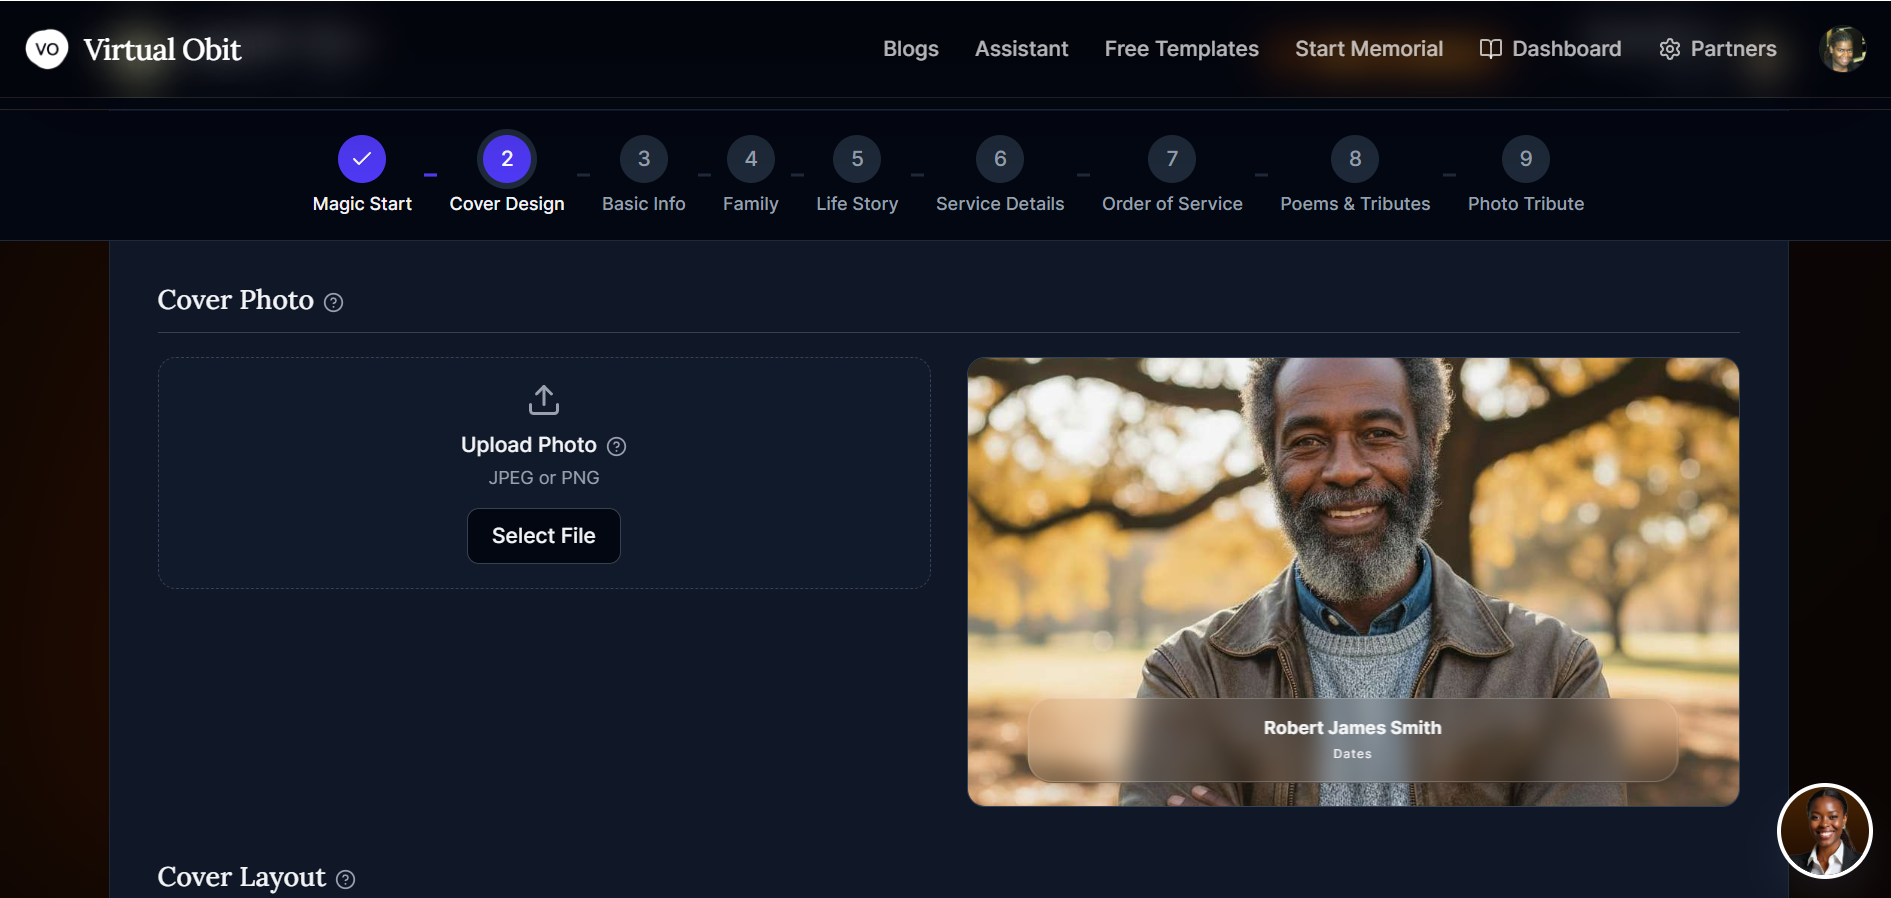1891x898 pixels.
Task: Jump to step 6 Service Details circle
Action: point(1000,159)
